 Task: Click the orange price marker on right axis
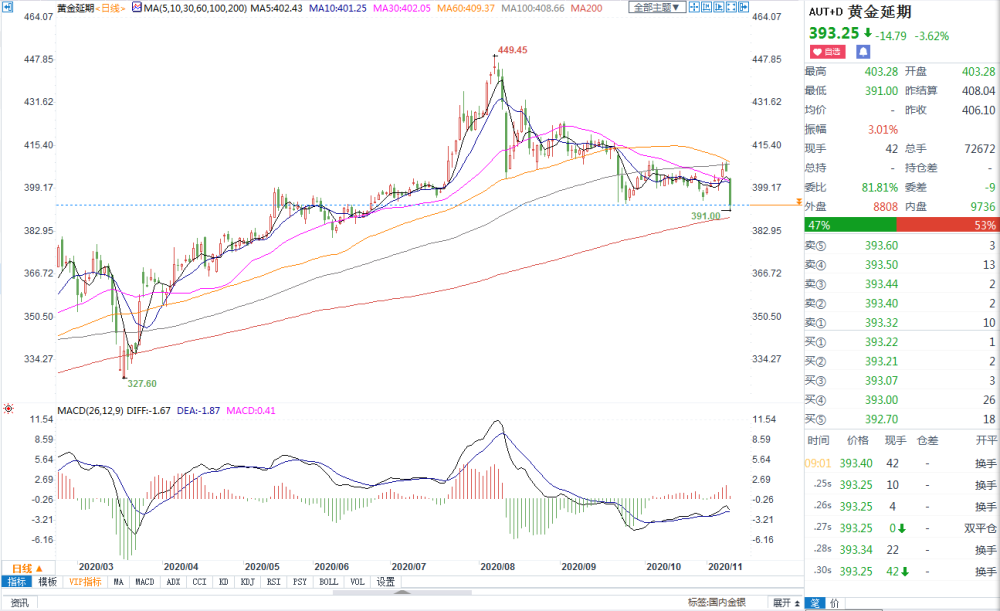[x=797, y=203]
